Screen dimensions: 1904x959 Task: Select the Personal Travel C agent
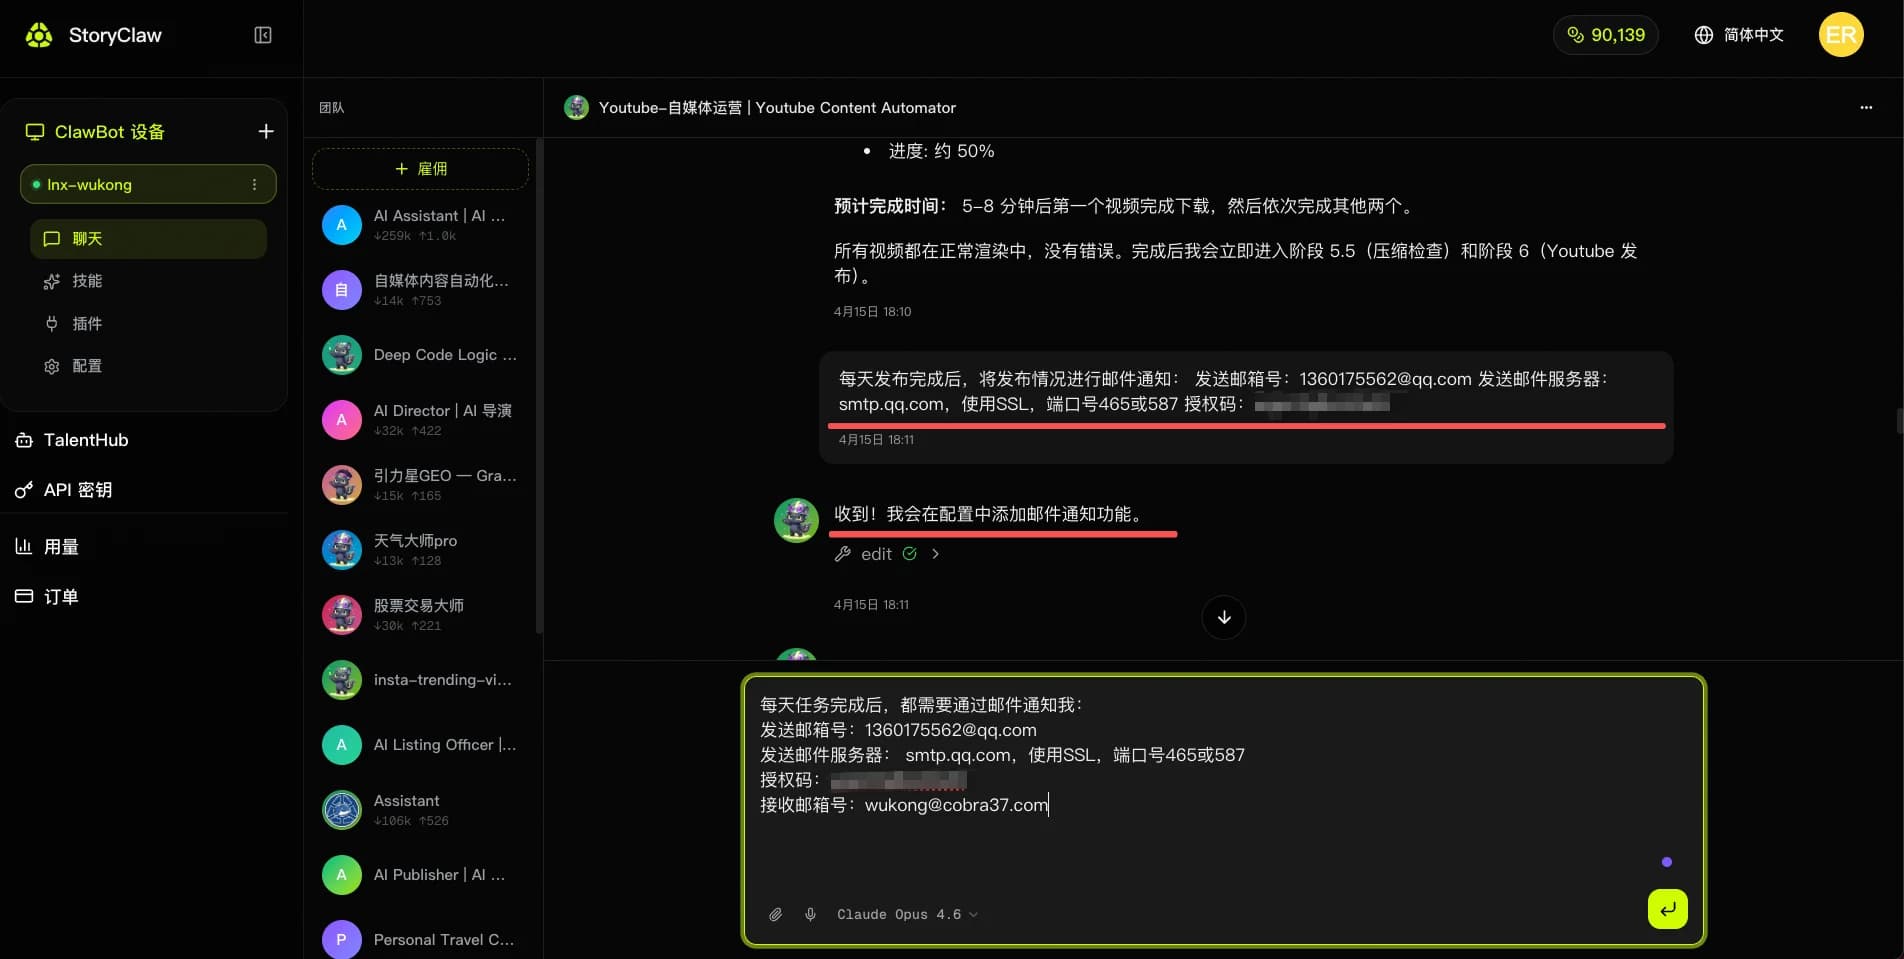coord(420,940)
